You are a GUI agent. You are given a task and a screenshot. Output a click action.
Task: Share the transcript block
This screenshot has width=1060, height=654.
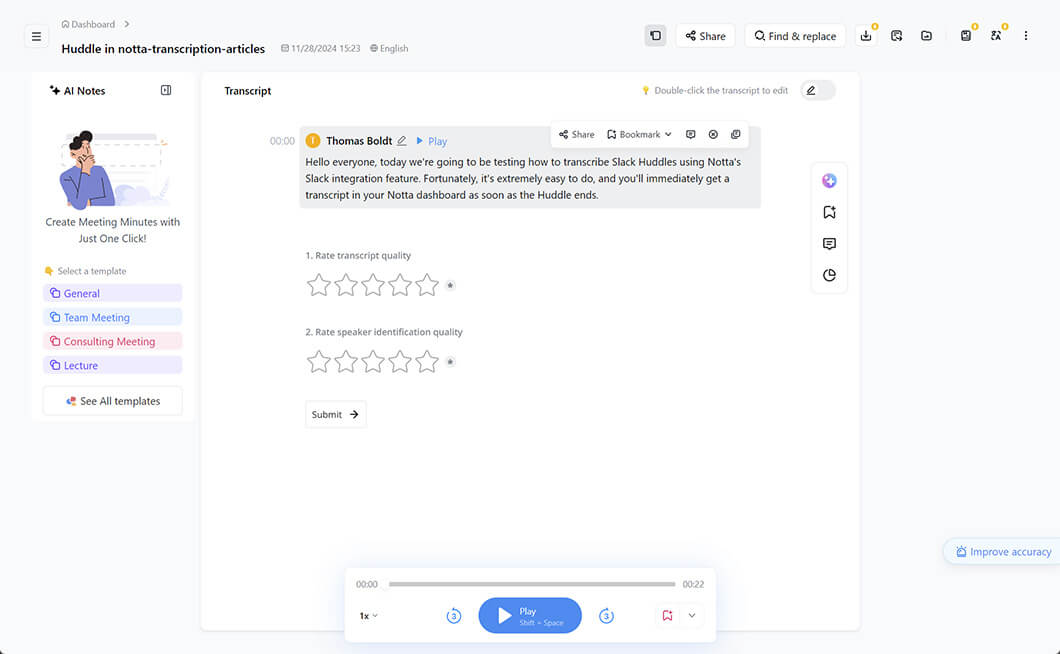pos(577,135)
